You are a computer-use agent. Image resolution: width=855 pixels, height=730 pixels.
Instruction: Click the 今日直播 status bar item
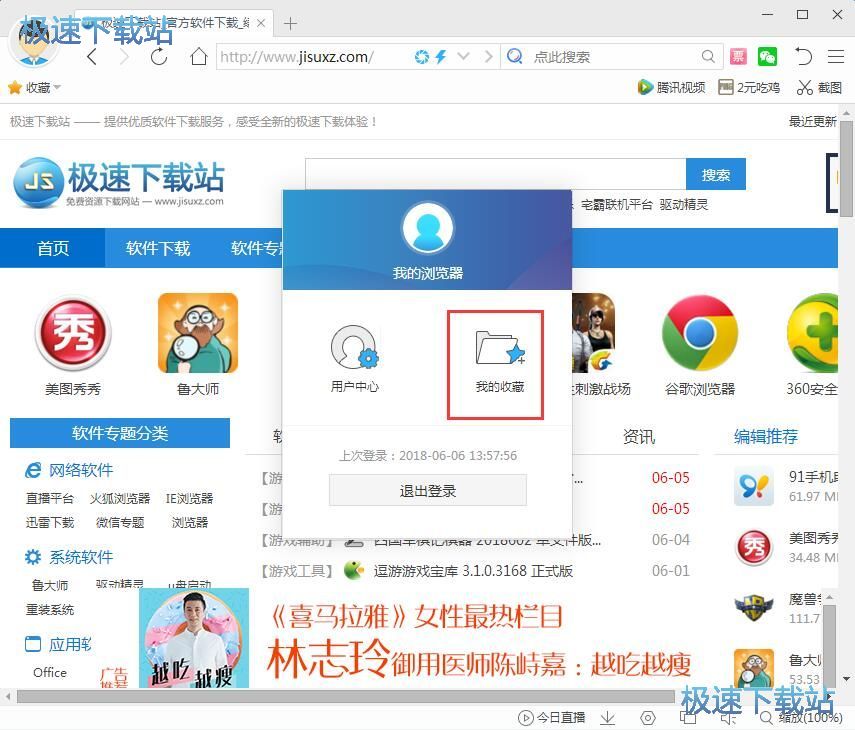tap(551, 717)
